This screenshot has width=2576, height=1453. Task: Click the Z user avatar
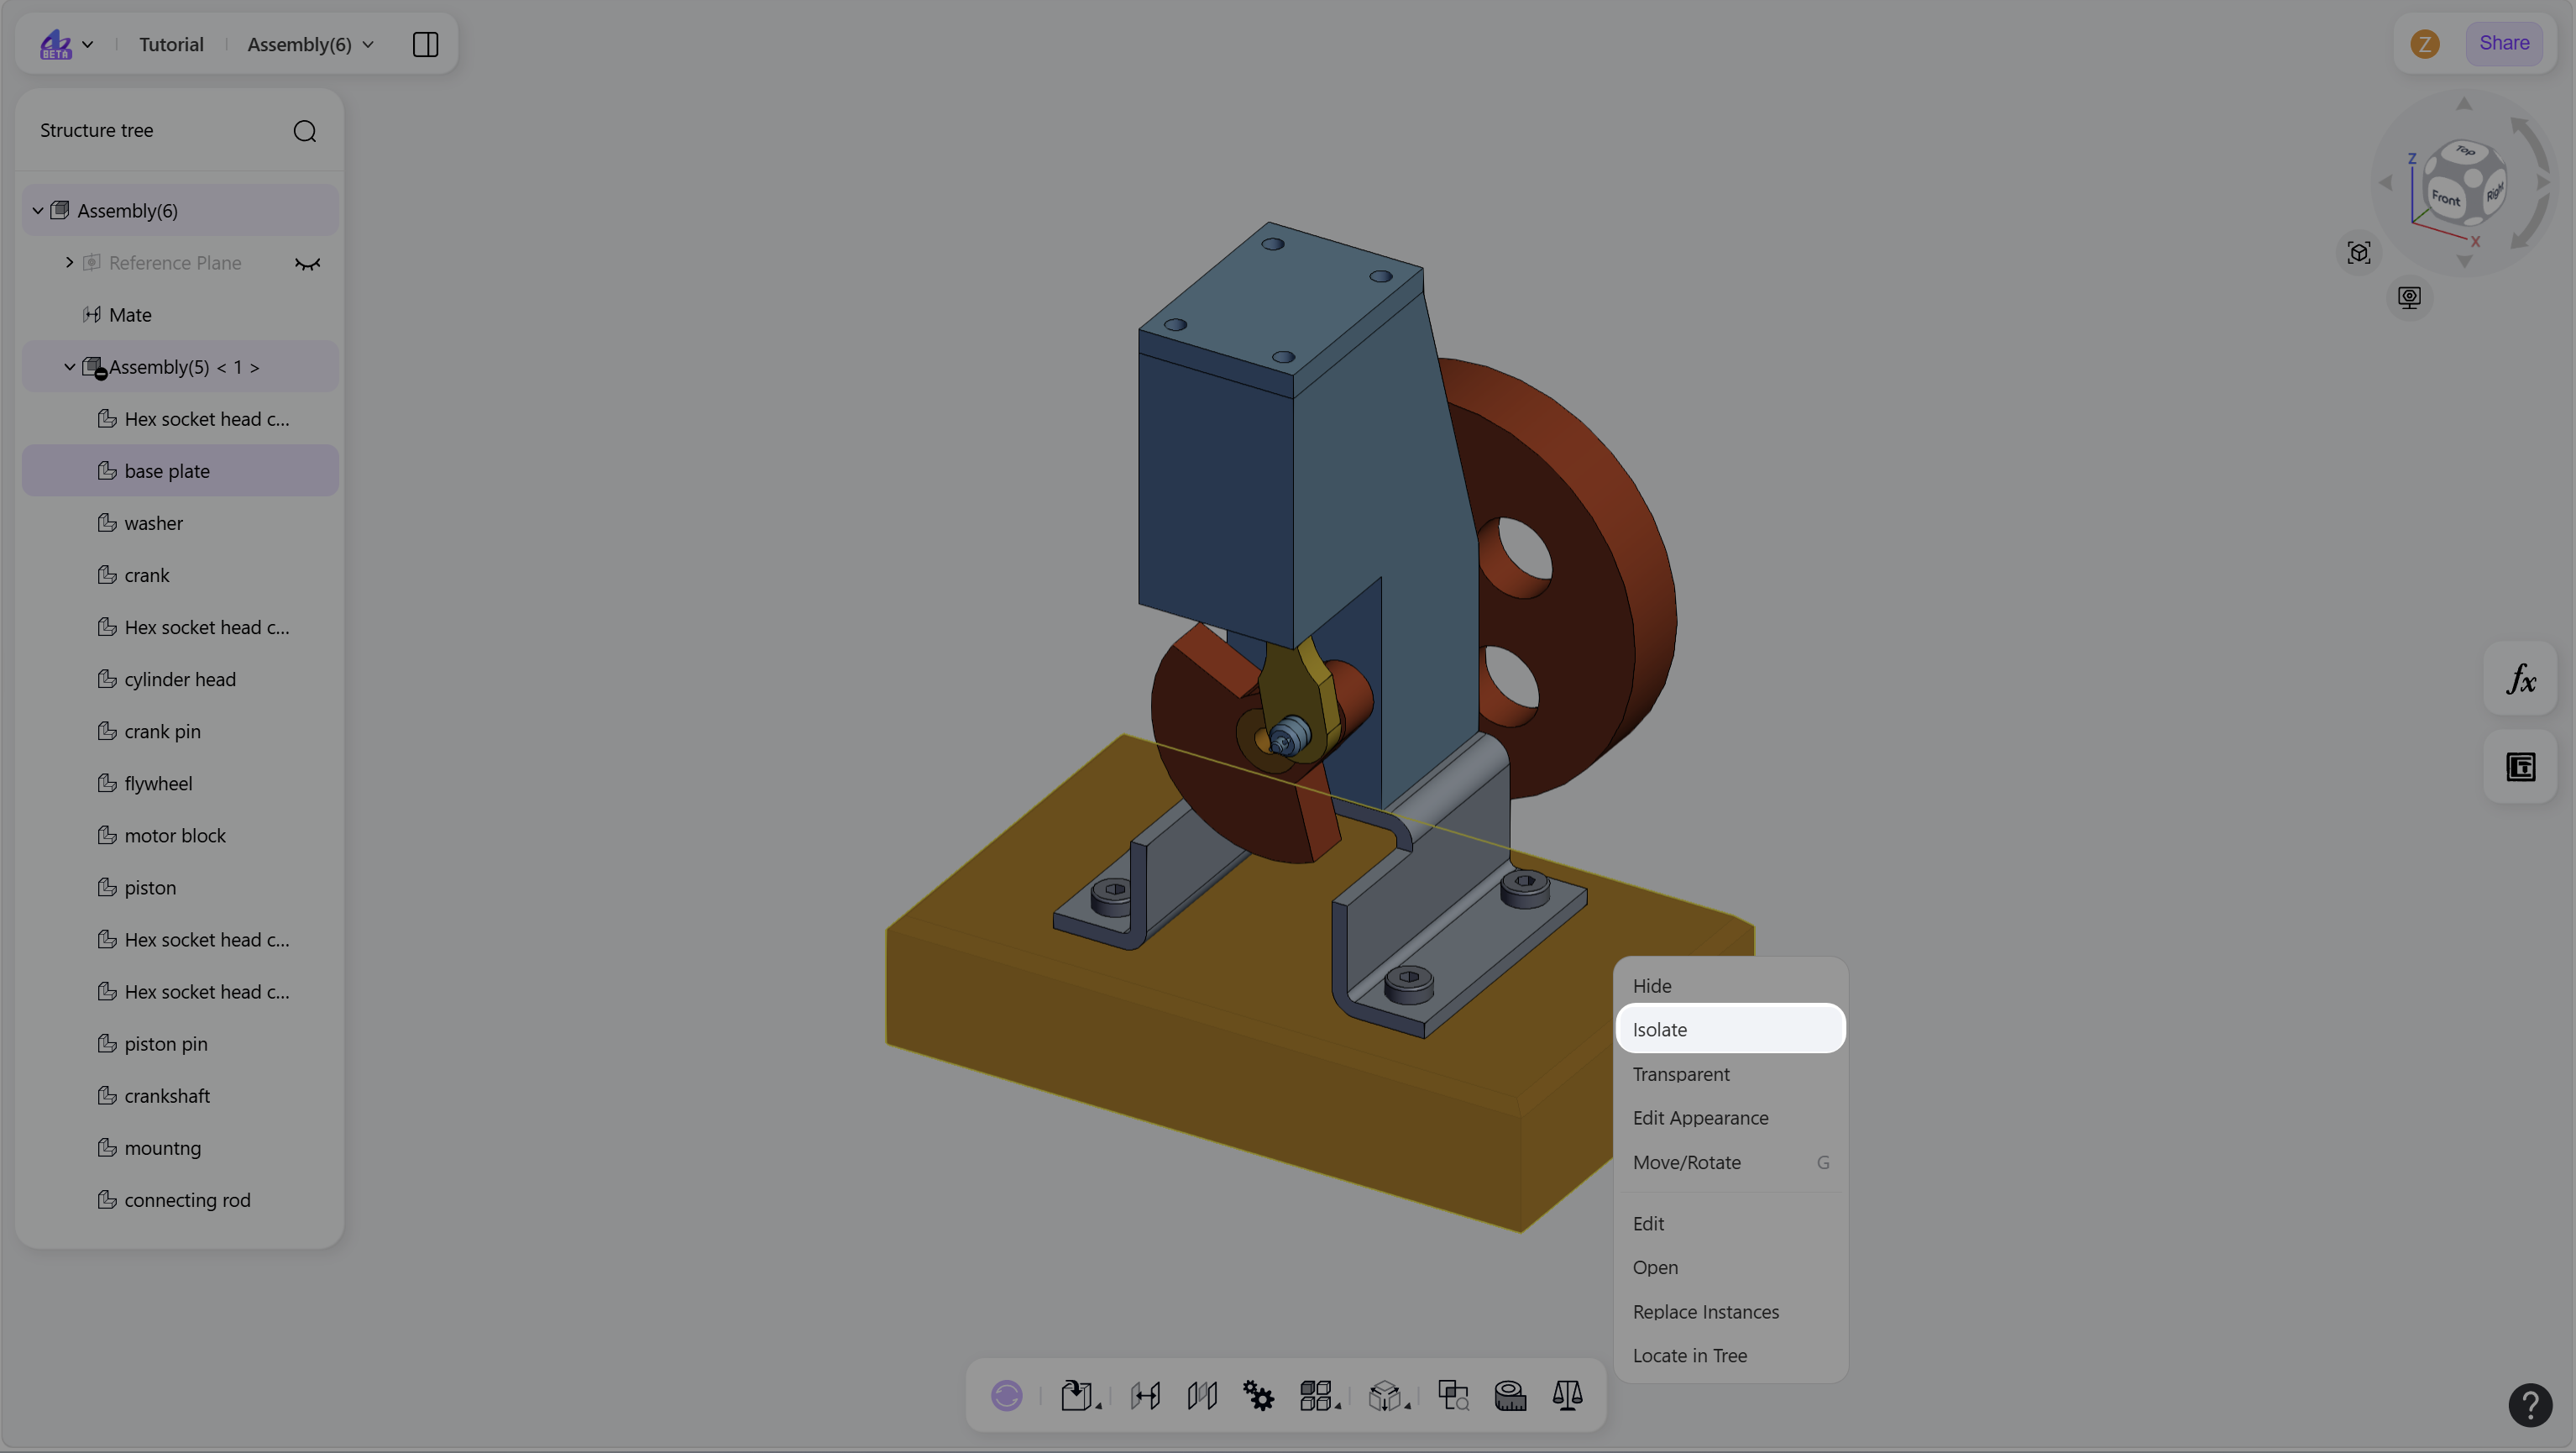2424,43
